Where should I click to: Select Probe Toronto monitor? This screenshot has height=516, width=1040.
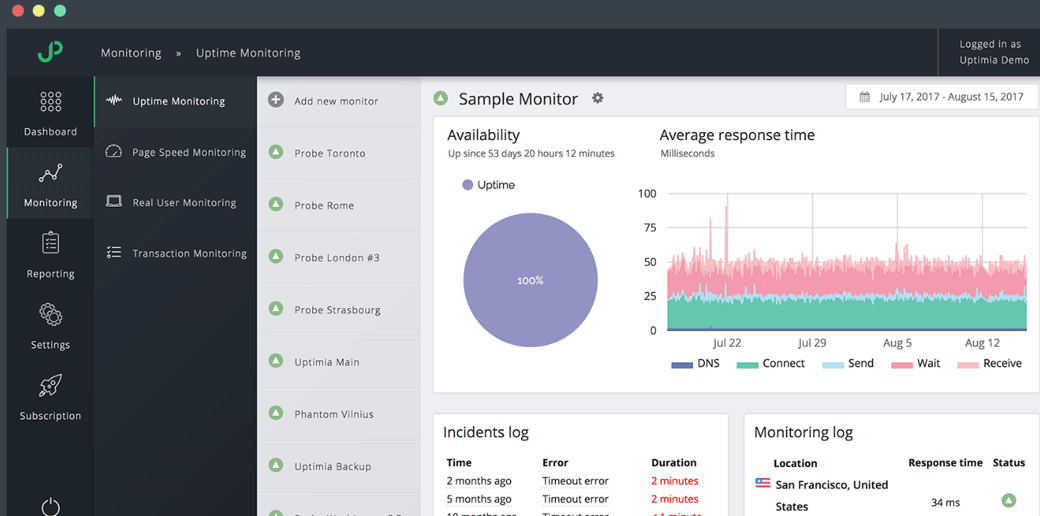tap(329, 153)
